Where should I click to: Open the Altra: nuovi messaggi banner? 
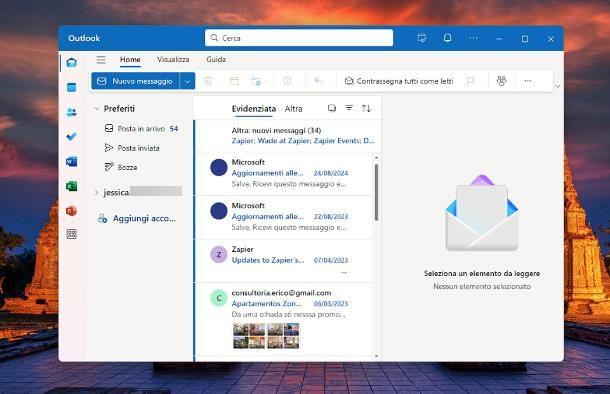(288, 135)
